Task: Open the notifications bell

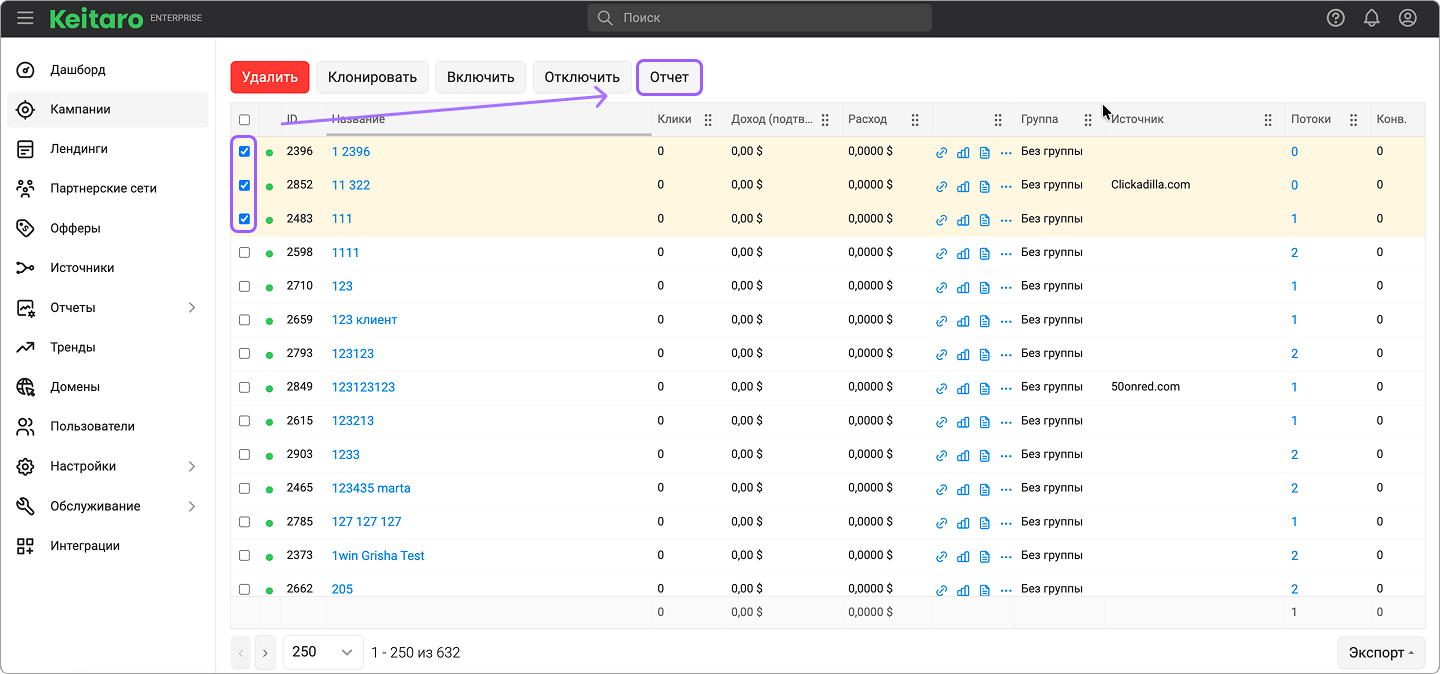Action: pos(1371,18)
